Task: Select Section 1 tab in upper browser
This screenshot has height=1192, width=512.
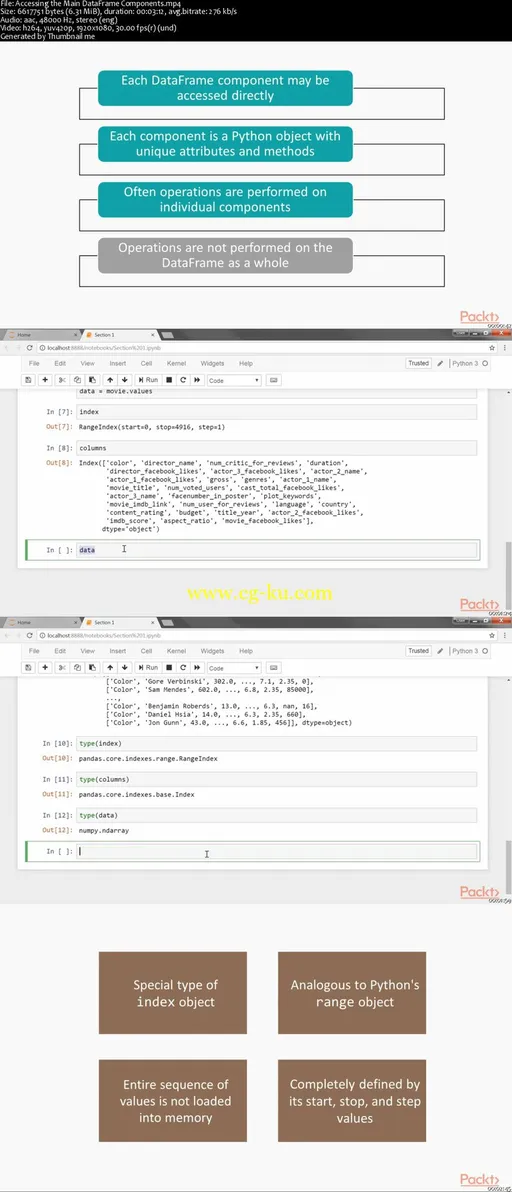Action: tap(119, 334)
